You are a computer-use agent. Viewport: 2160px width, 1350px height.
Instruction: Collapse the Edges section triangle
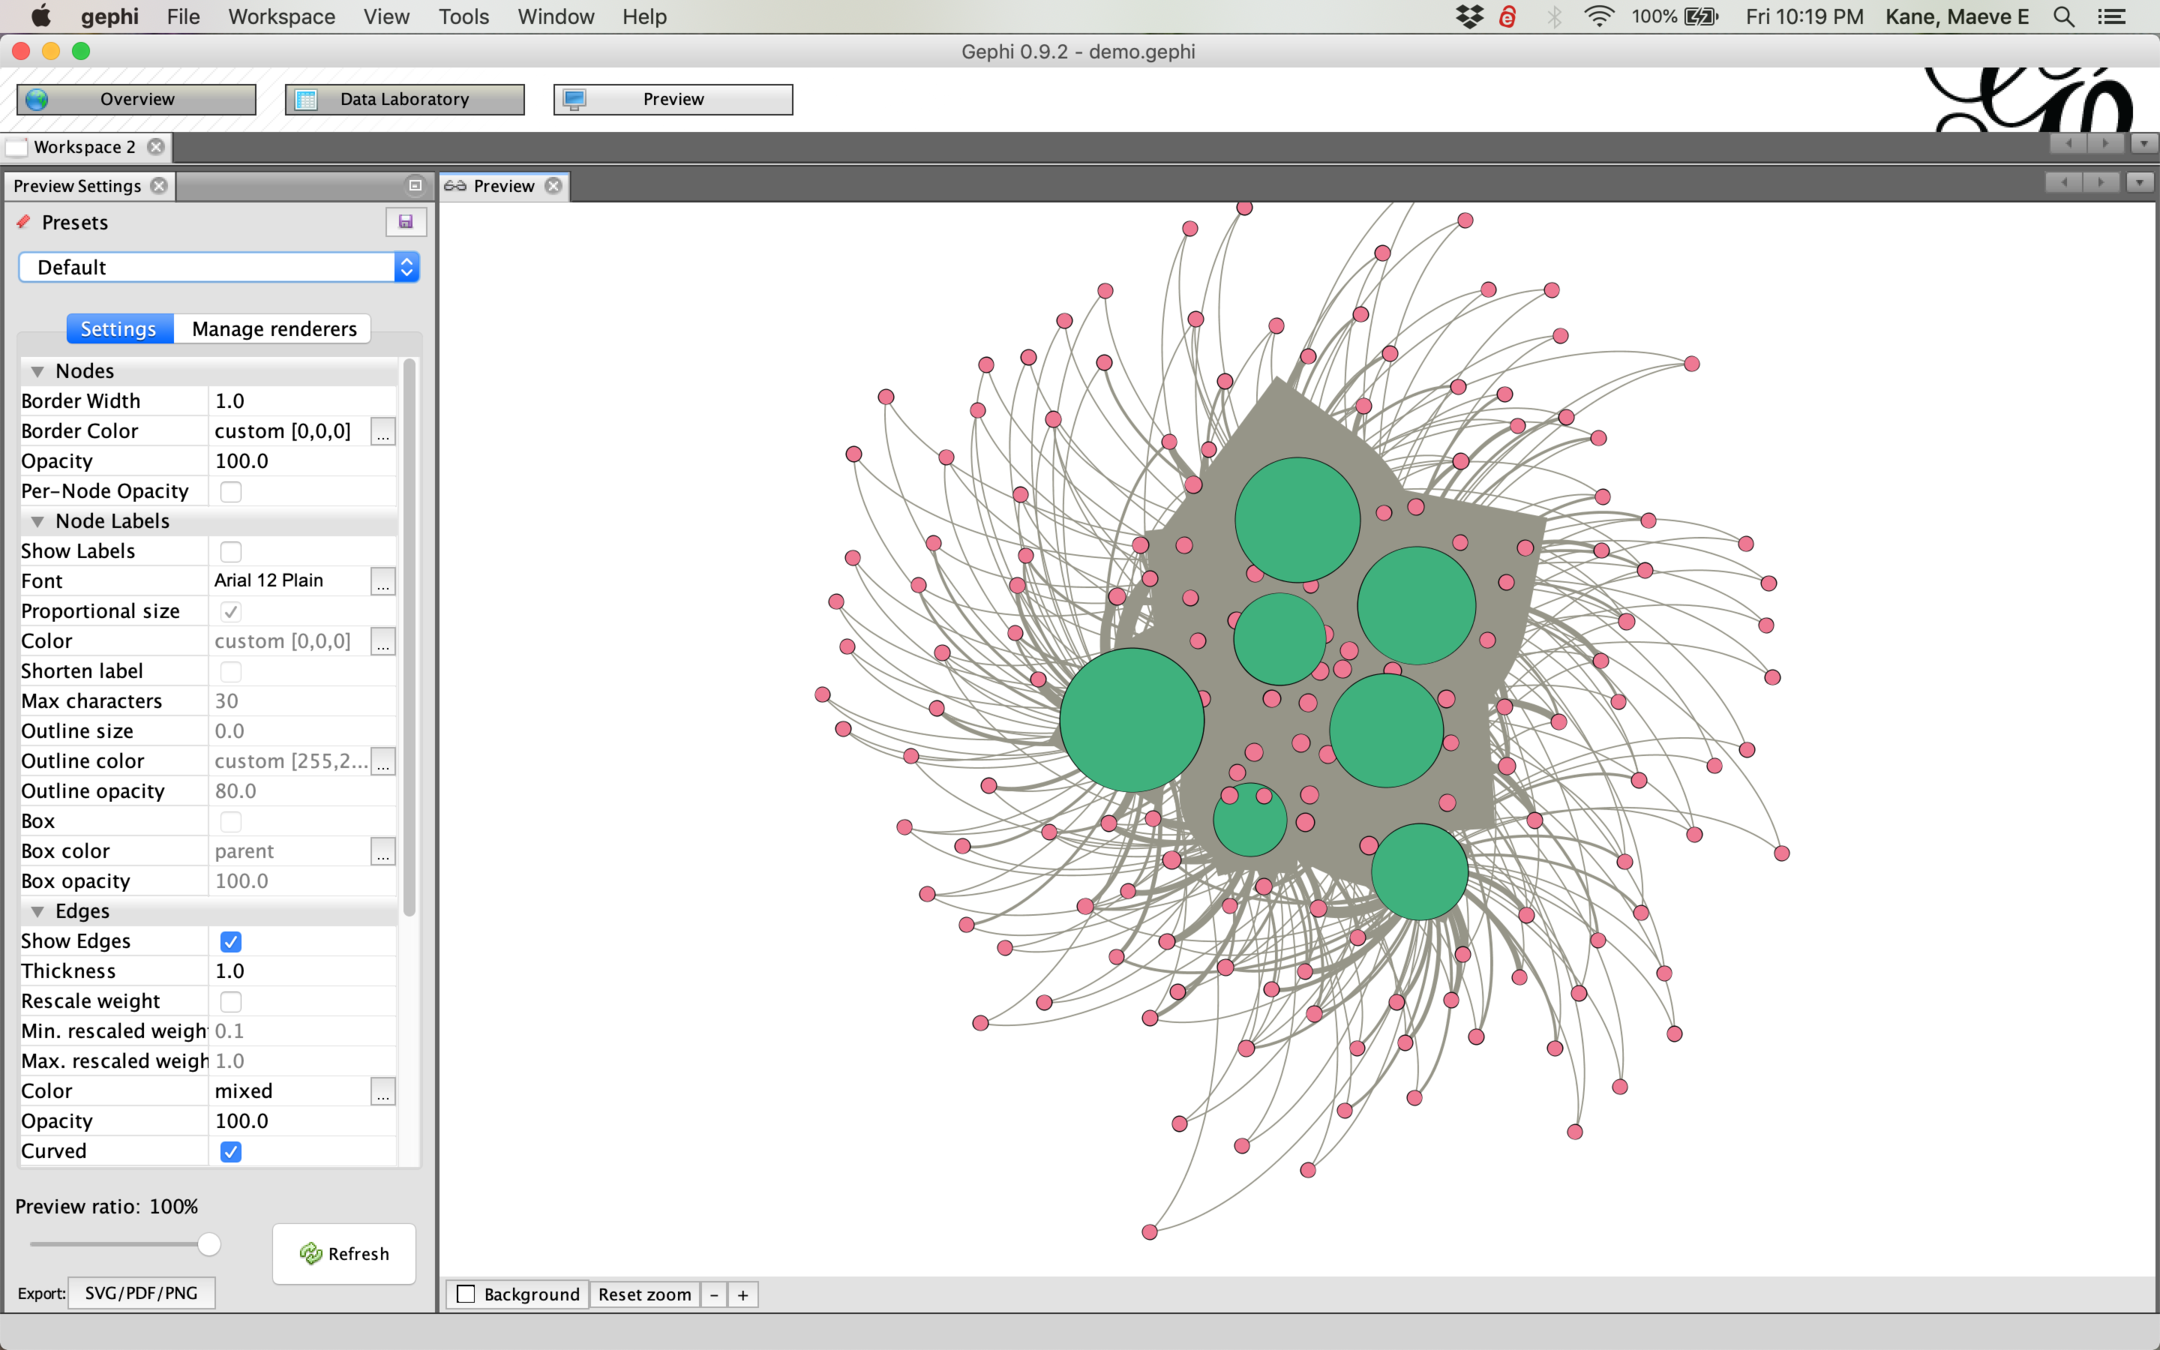[37, 911]
